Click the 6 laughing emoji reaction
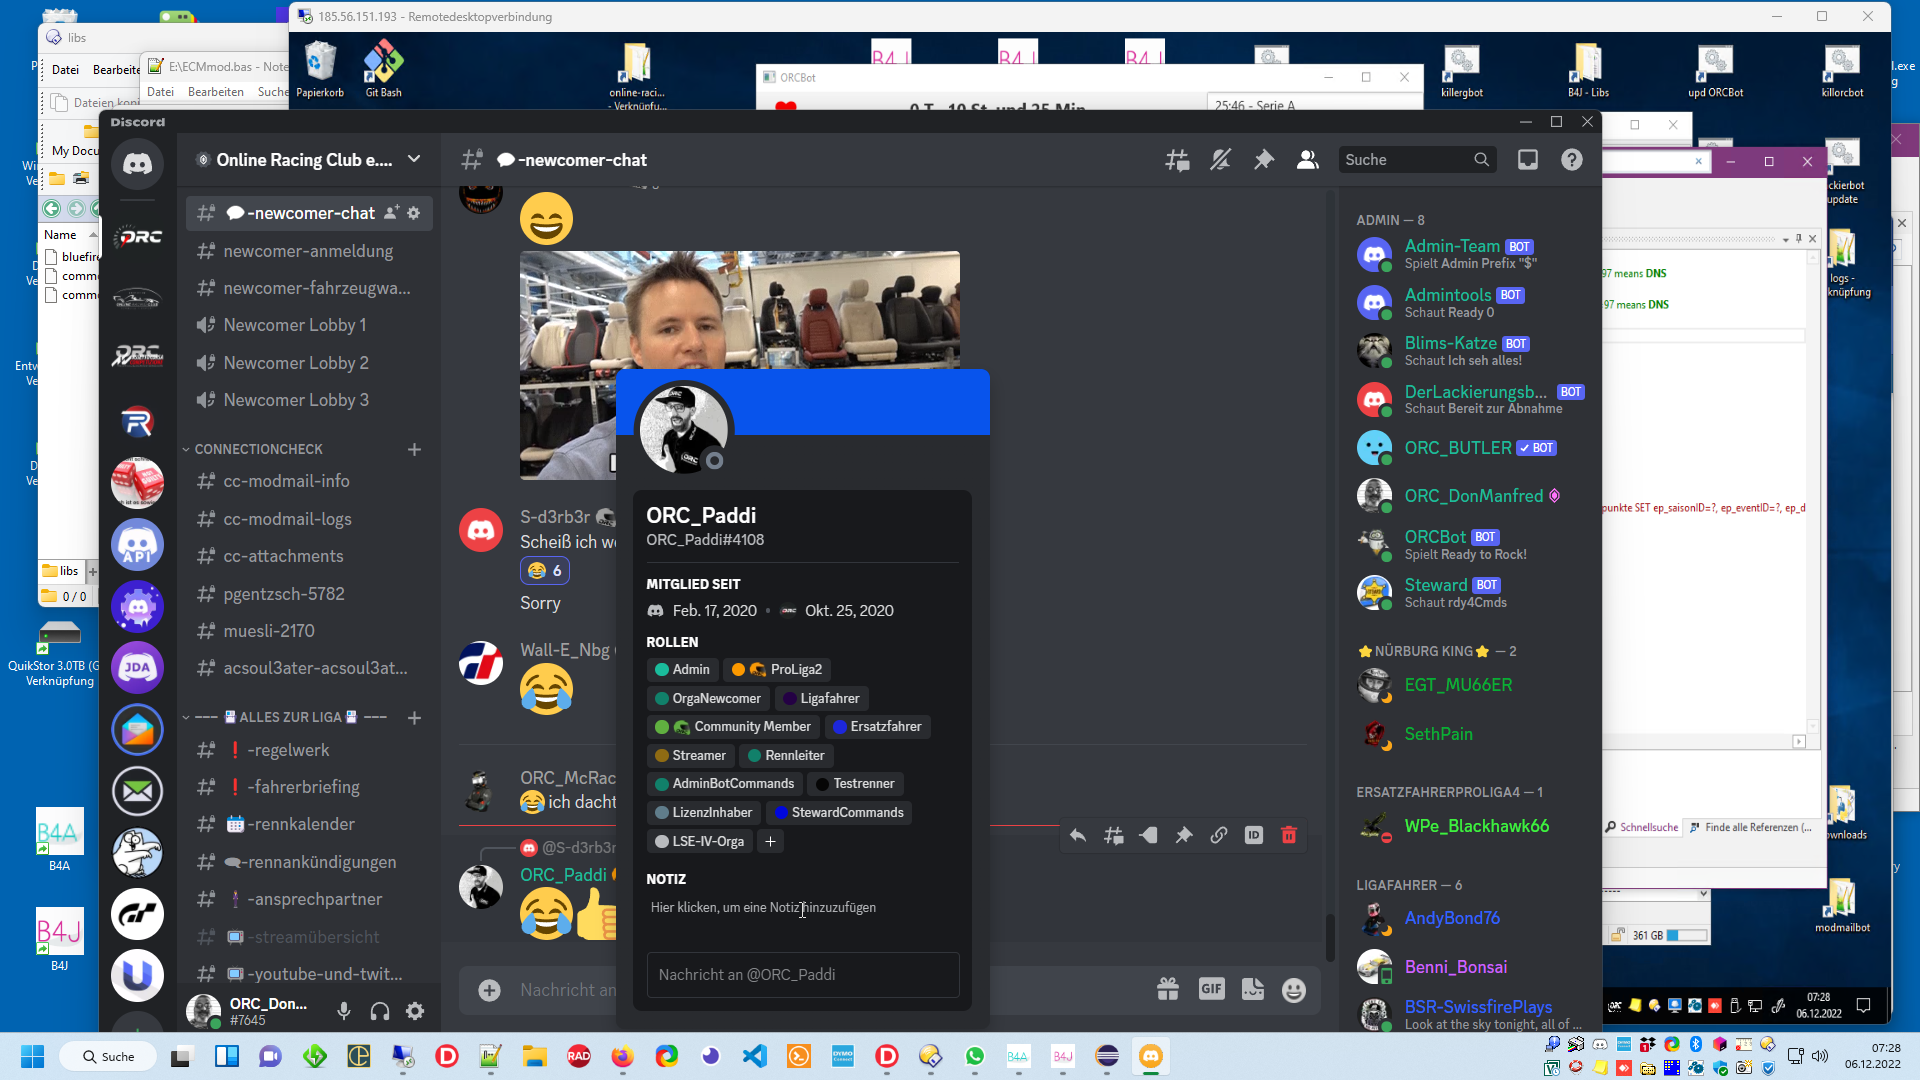Screen dimensions: 1920x1080 click(545, 570)
